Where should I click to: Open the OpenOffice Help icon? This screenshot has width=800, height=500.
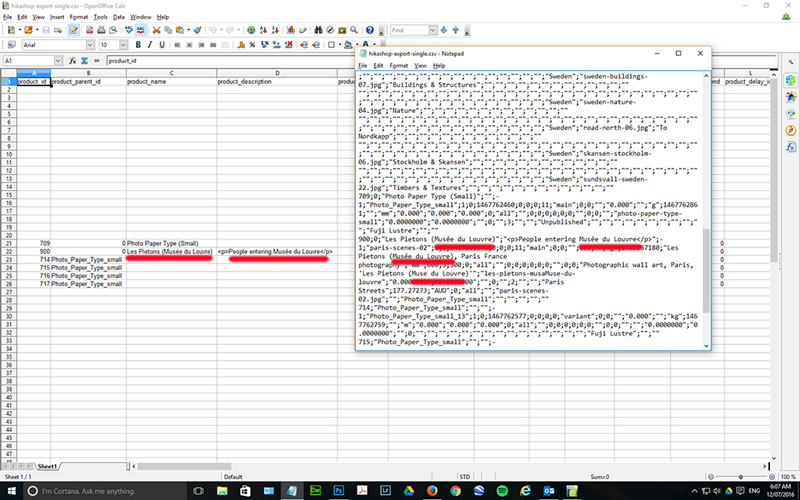tap(371, 31)
